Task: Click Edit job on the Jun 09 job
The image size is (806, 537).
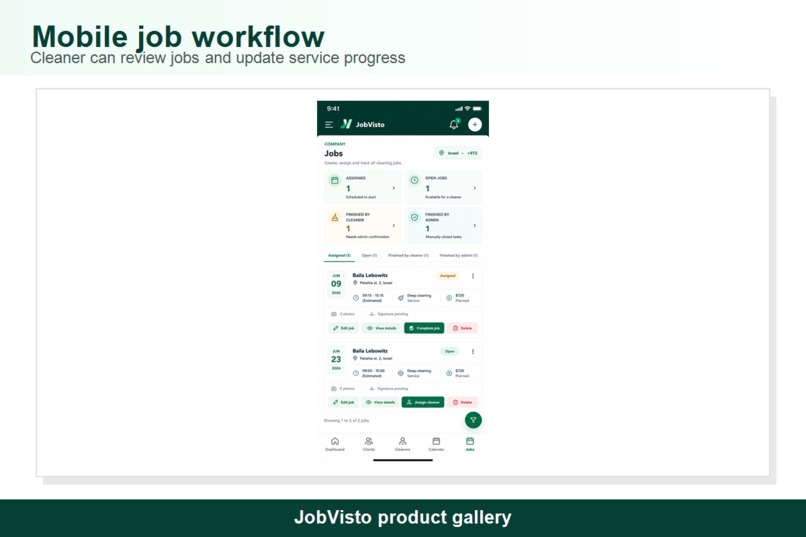Action: point(343,328)
